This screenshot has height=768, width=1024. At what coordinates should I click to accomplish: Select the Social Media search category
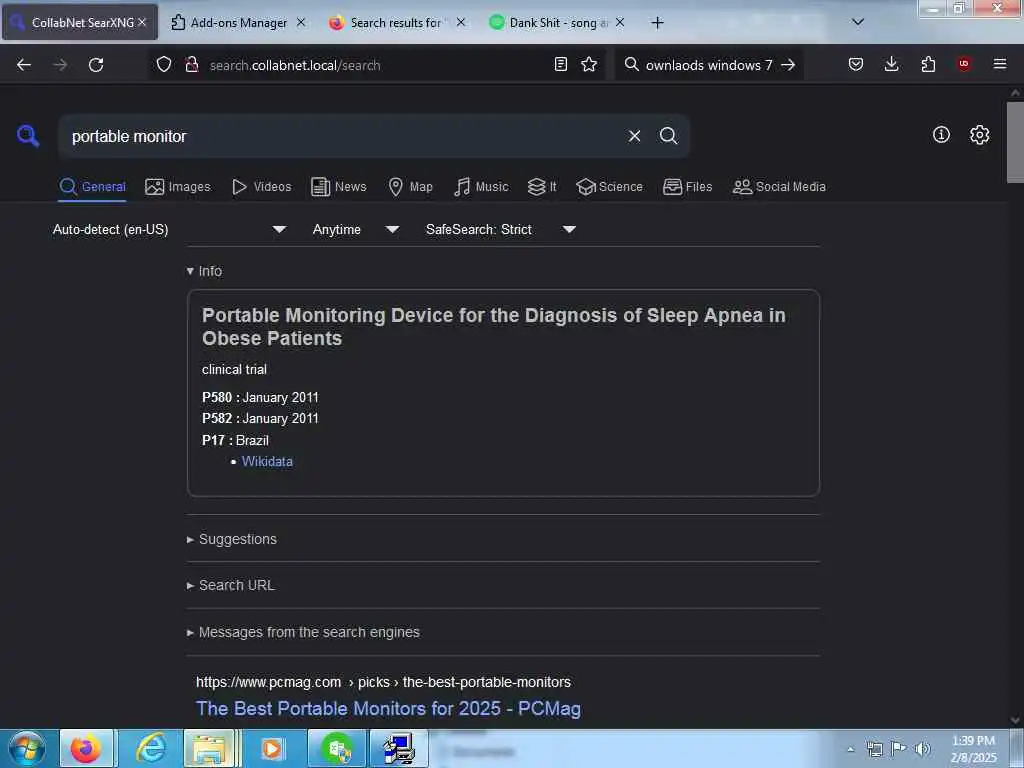coord(779,187)
